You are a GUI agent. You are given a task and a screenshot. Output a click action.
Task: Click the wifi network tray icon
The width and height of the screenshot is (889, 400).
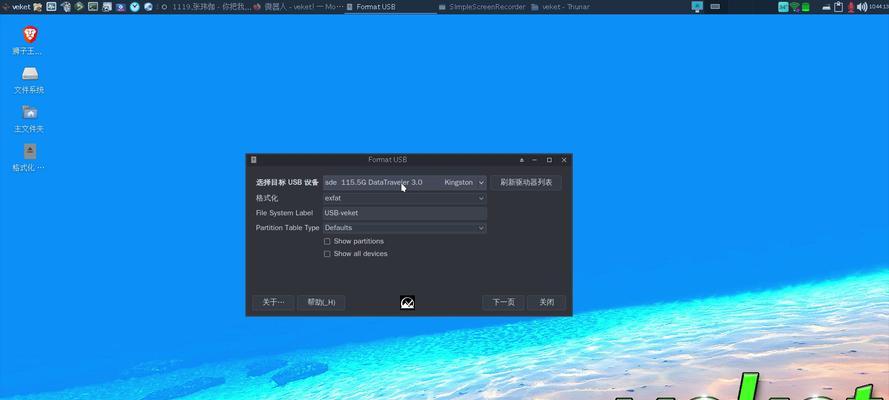[x=795, y=7]
